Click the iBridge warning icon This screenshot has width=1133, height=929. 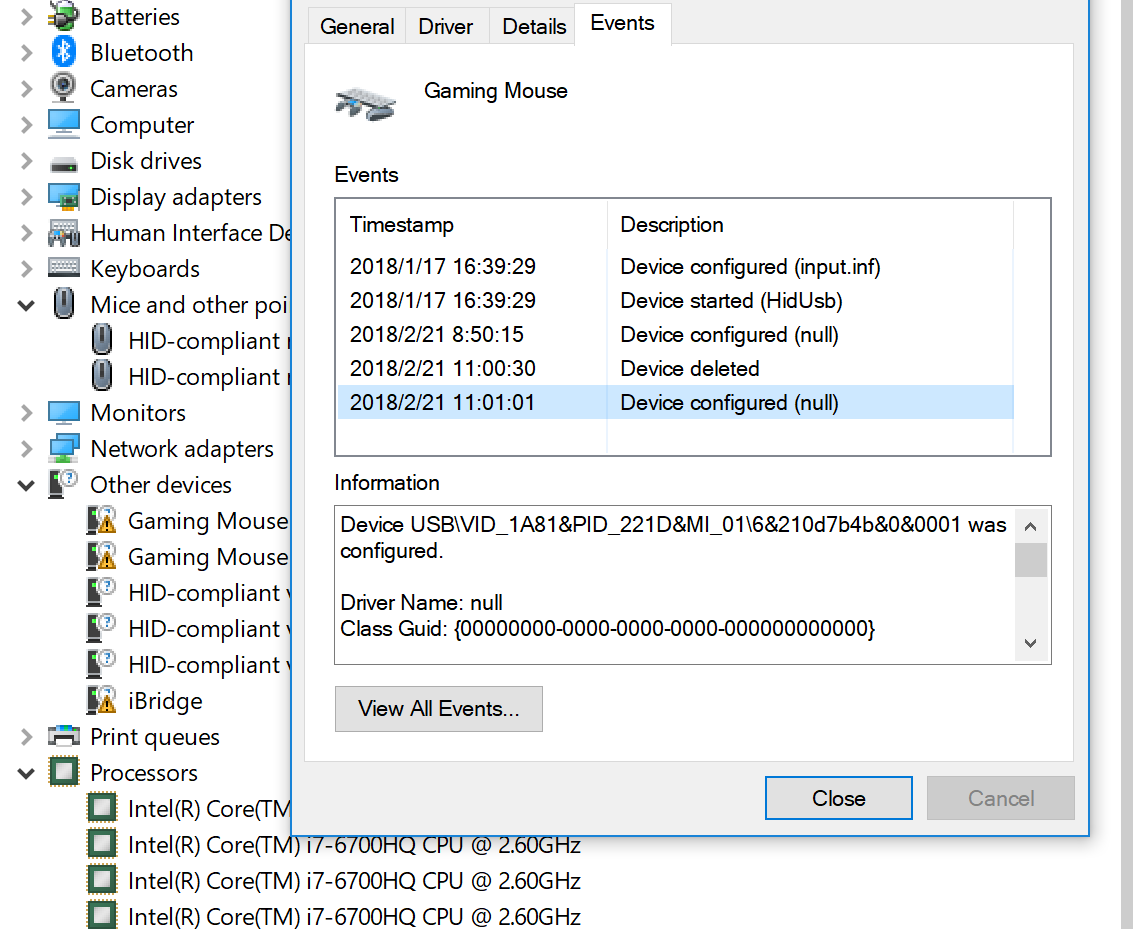tap(101, 700)
